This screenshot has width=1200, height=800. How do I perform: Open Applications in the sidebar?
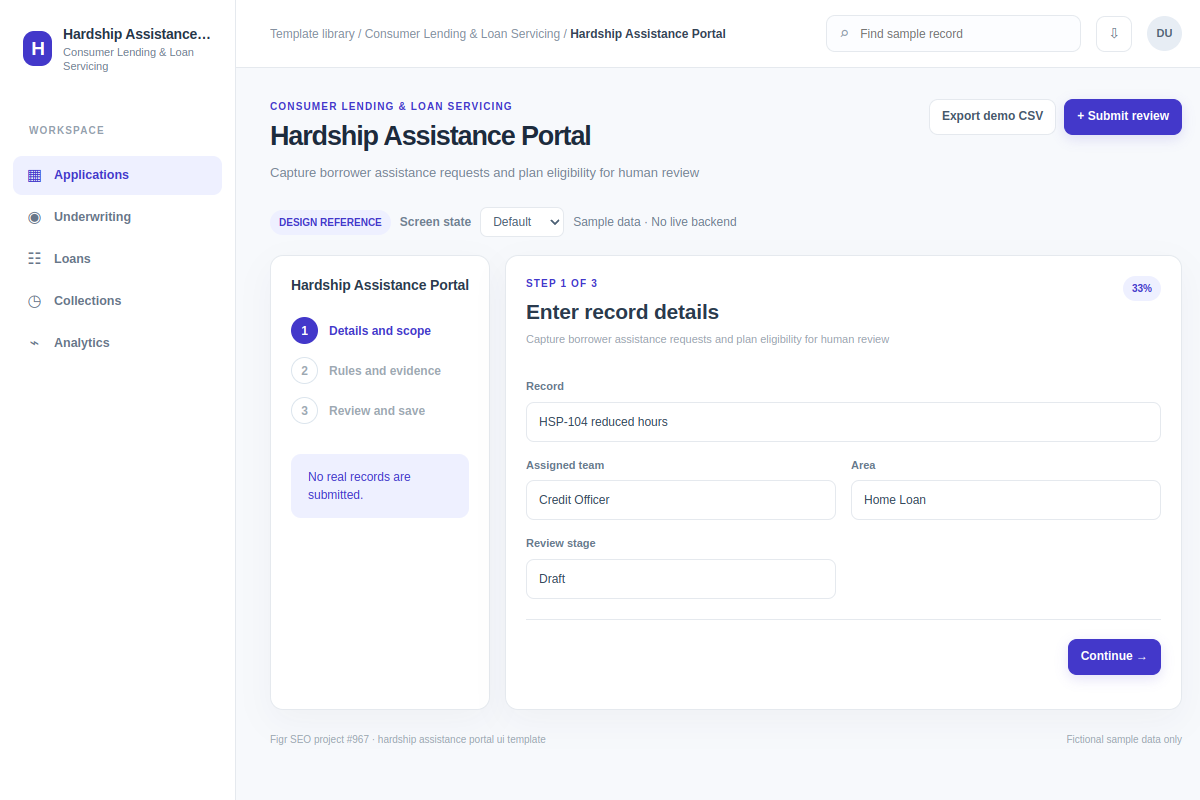[x=117, y=175]
